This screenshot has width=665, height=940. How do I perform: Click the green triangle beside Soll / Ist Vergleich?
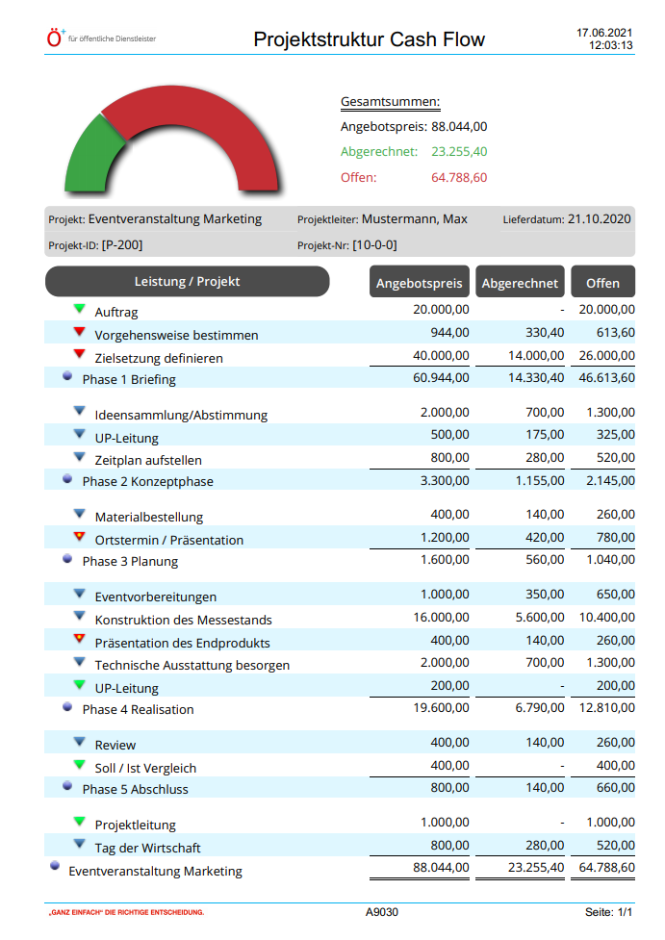(80, 765)
